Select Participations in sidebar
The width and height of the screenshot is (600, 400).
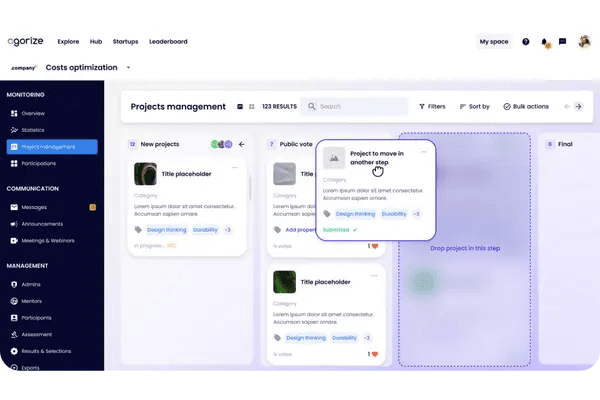(38, 163)
